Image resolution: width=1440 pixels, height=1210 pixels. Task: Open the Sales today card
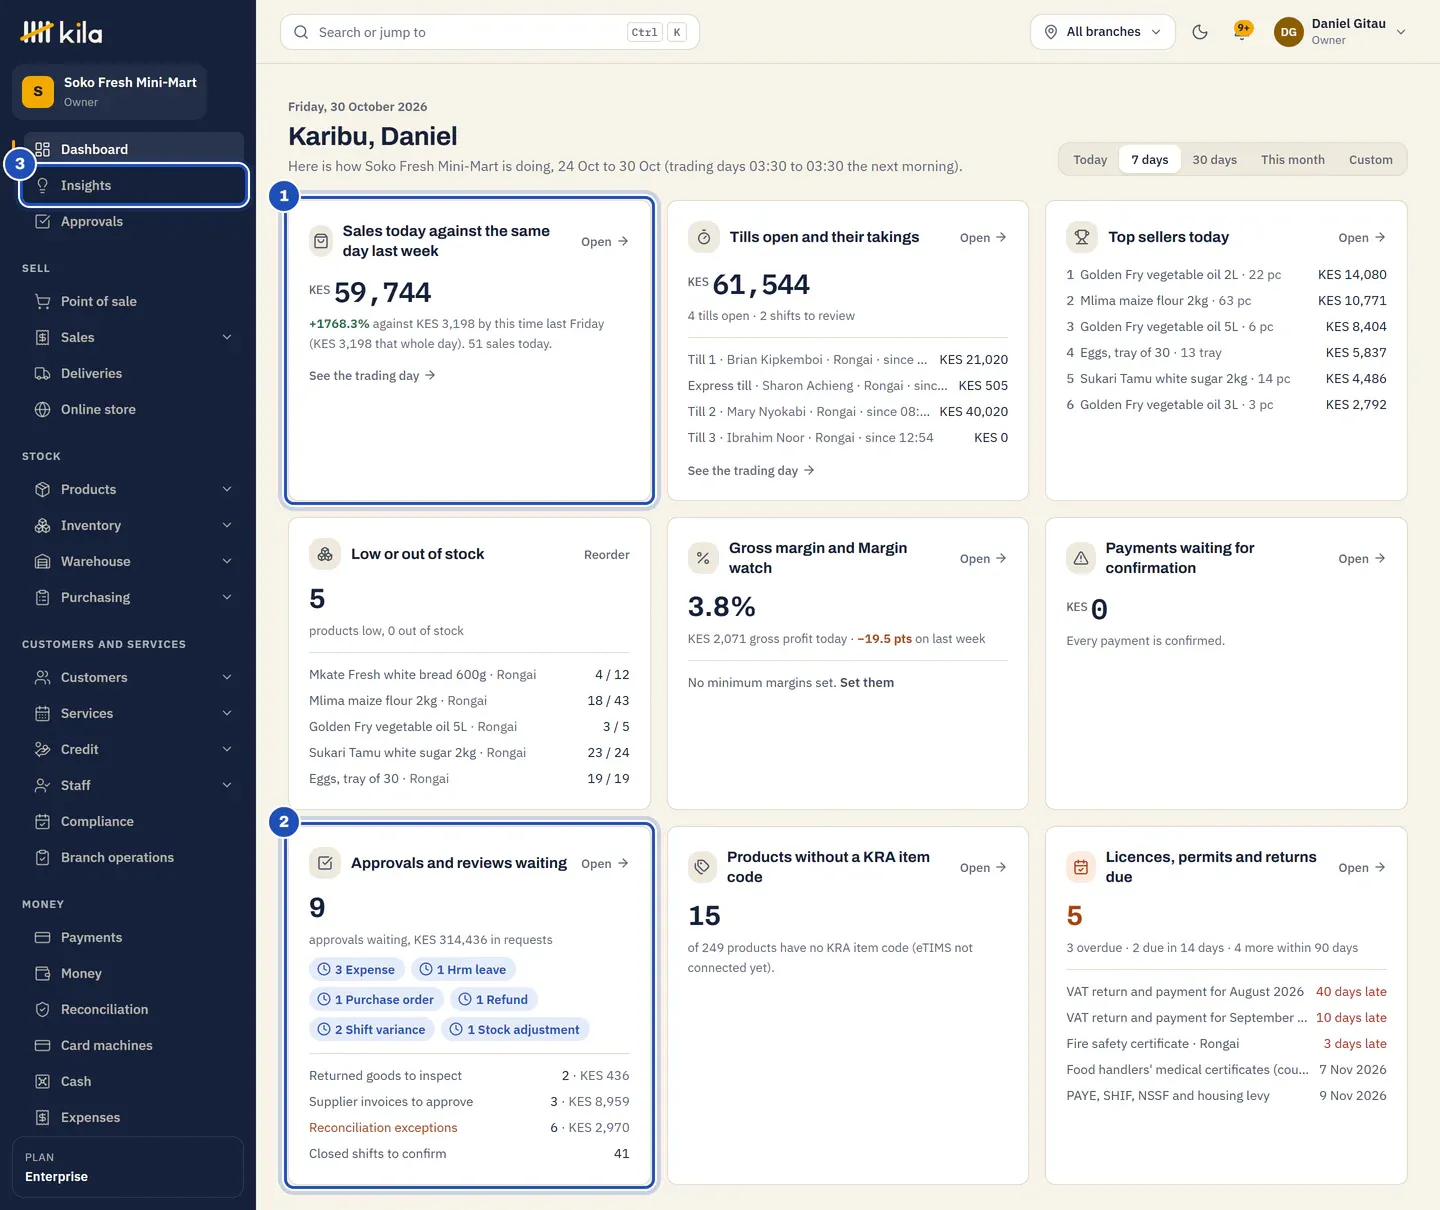[x=605, y=241]
